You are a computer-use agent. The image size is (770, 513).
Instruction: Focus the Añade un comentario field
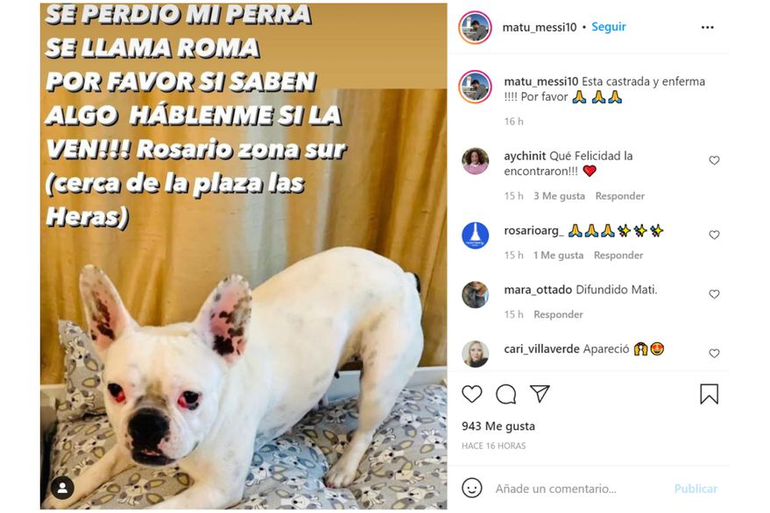(x=556, y=488)
